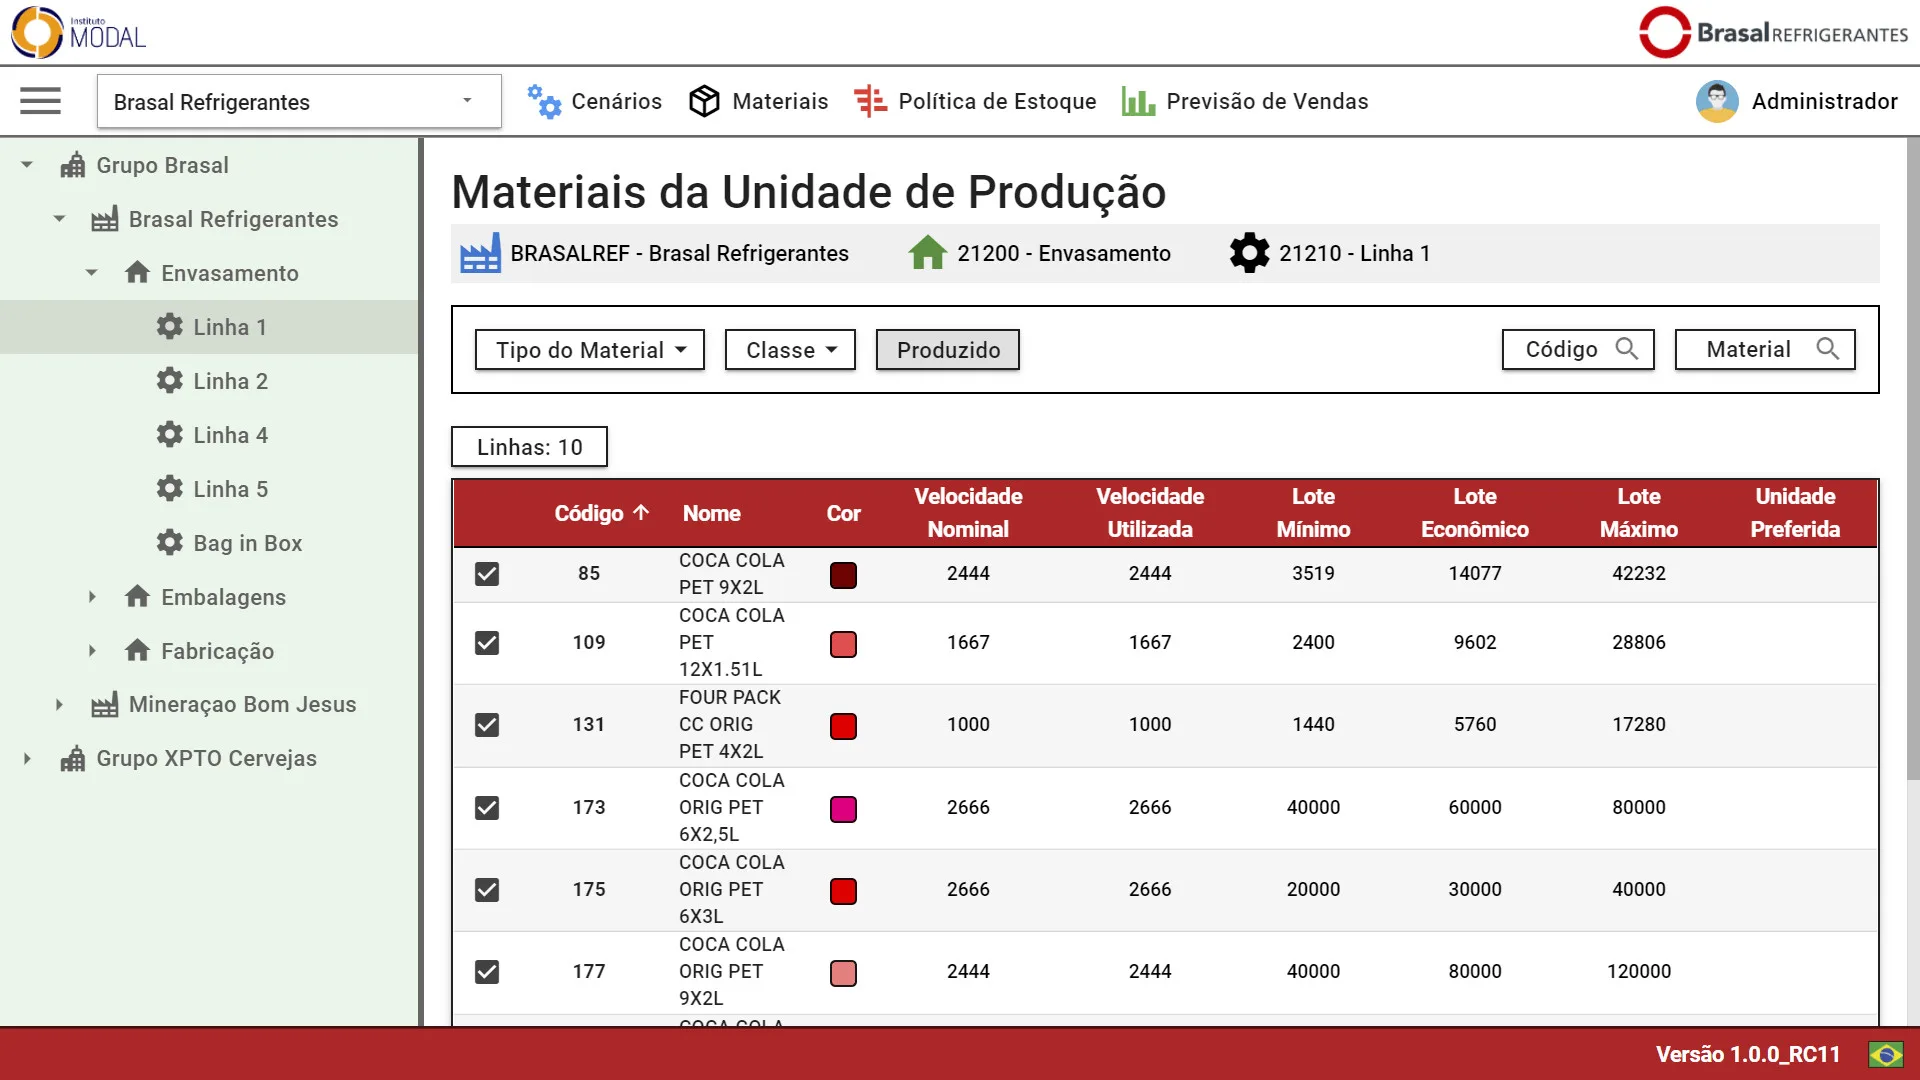Viewport: 1920px width, 1080px height.
Task: Expand the Embalagens tree node
Action: coord(92,597)
